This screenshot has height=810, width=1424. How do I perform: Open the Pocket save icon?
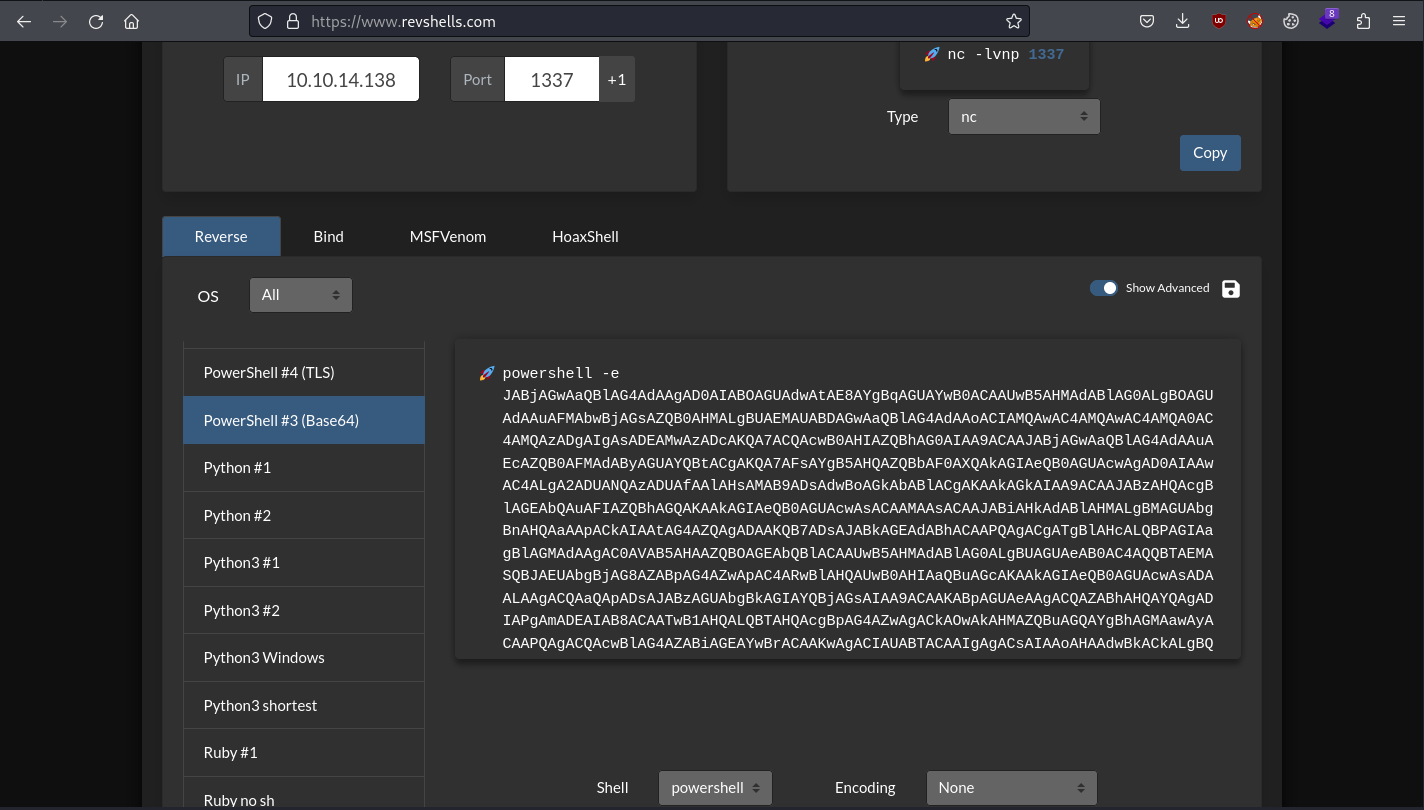(1147, 21)
